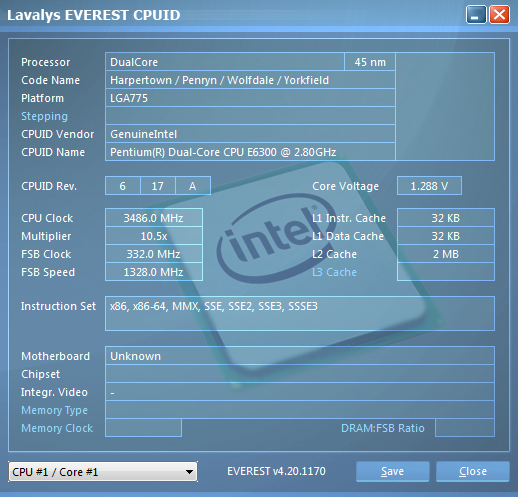This screenshot has width=518, height=497.
Task: Click the 'CPUID Vendor' label
Action: 57,134
